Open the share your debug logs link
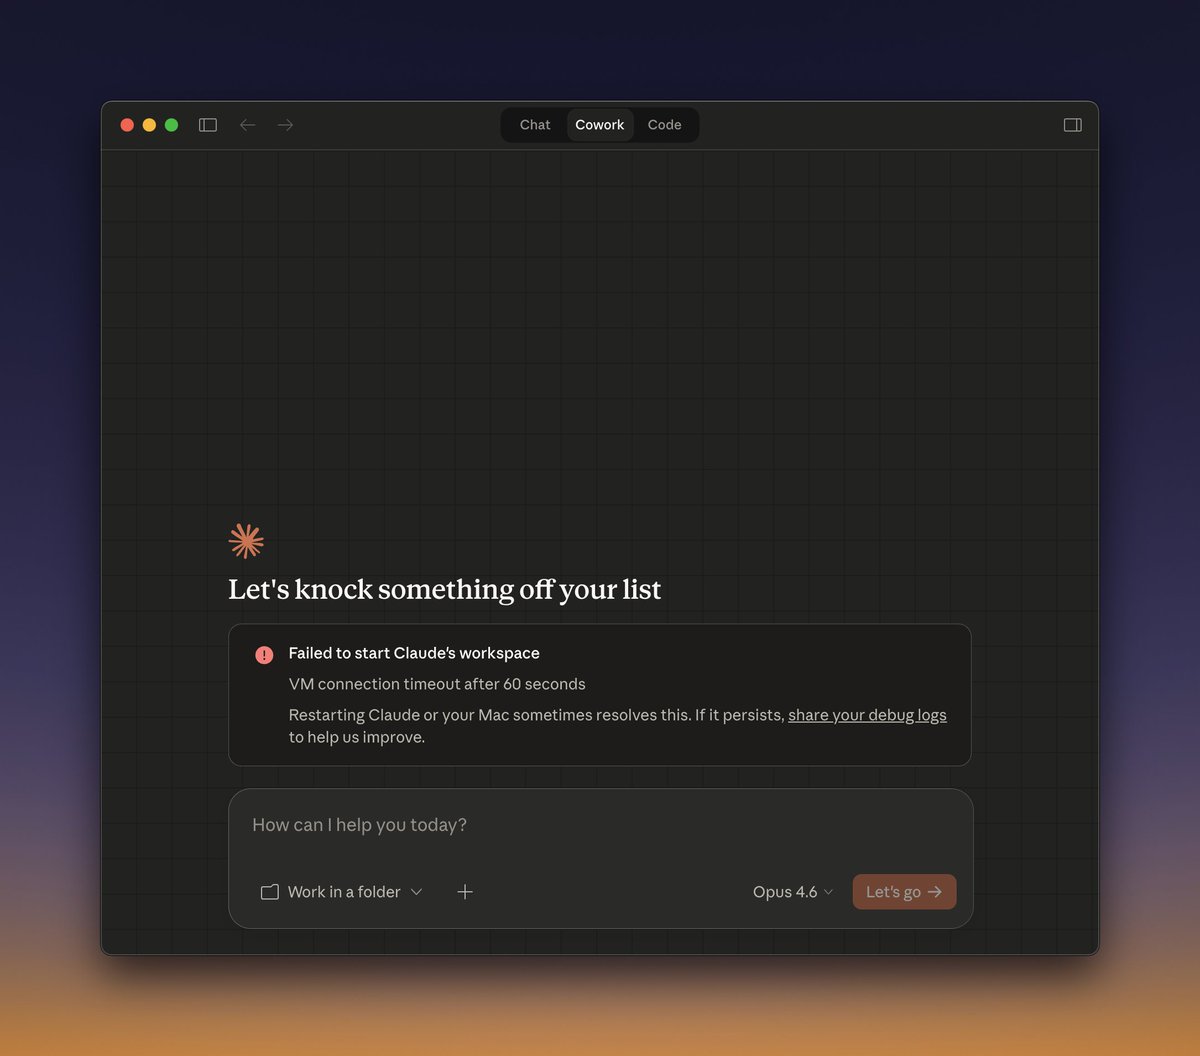The height and width of the screenshot is (1056, 1200). pos(867,715)
